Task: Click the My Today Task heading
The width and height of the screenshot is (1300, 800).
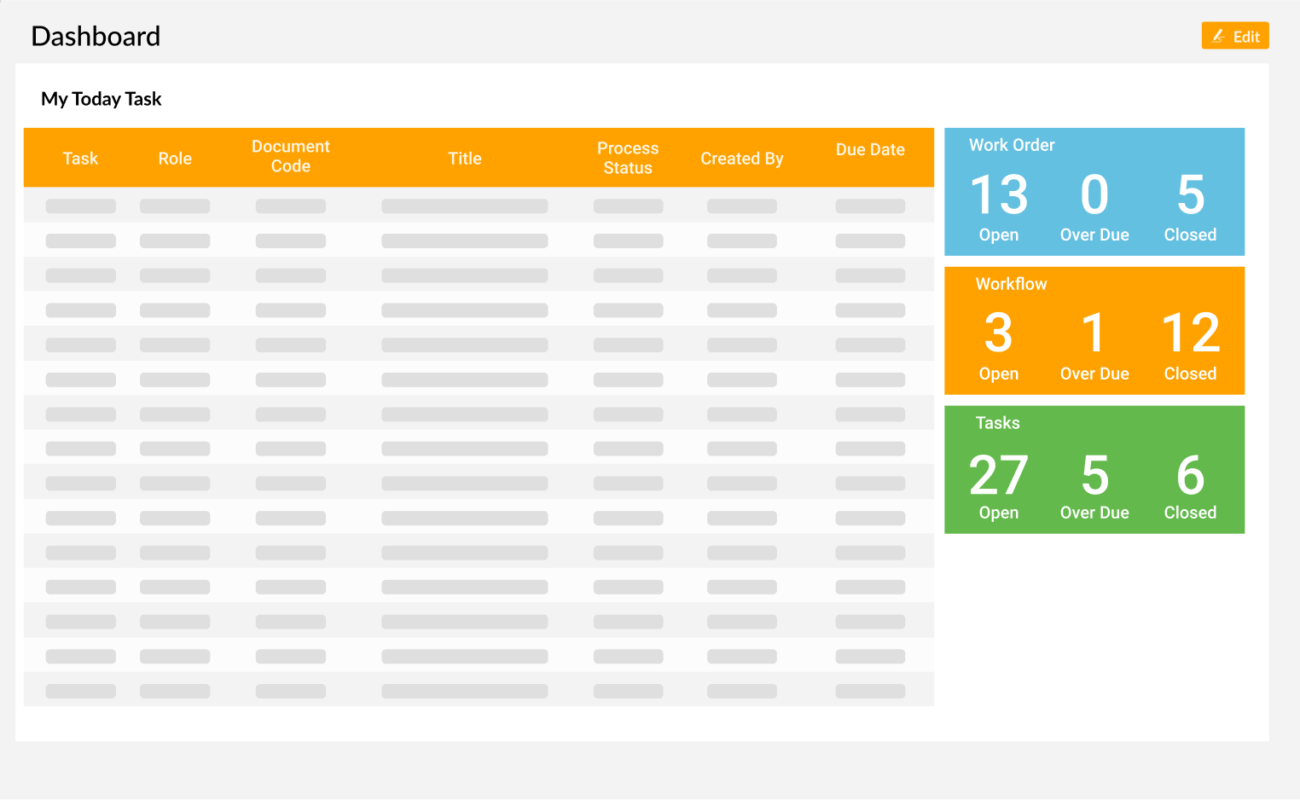Action: (x=101, y=99)
